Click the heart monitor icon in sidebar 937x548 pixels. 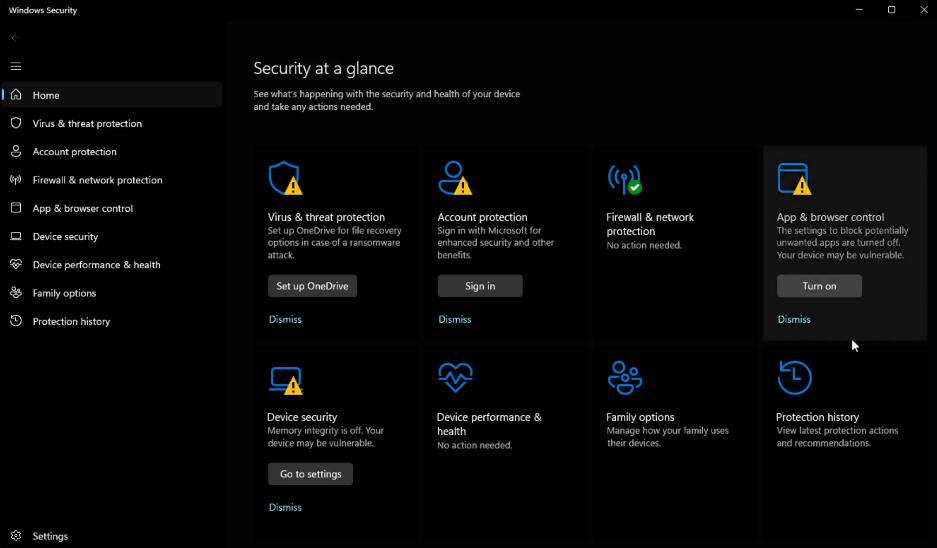[x=16, y=264]
